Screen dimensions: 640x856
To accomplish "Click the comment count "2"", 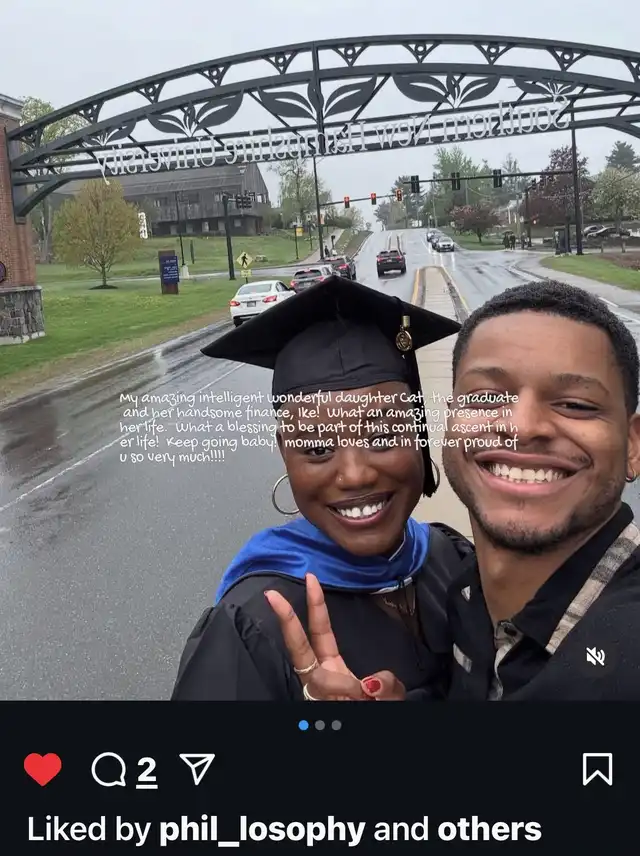I will (146, 770).
